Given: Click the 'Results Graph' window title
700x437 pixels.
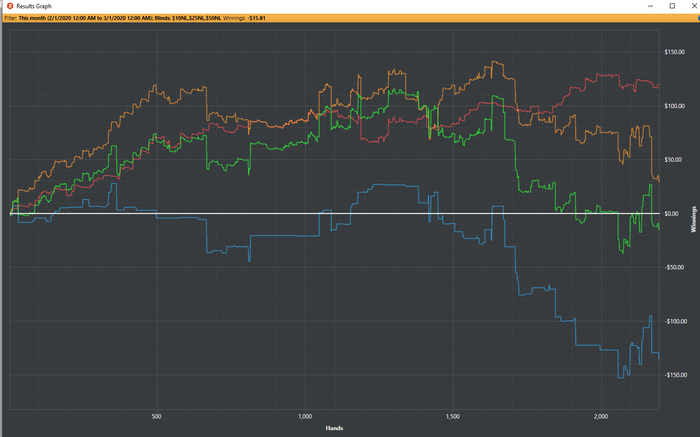Looking at the screenshot, I should 34,6.
